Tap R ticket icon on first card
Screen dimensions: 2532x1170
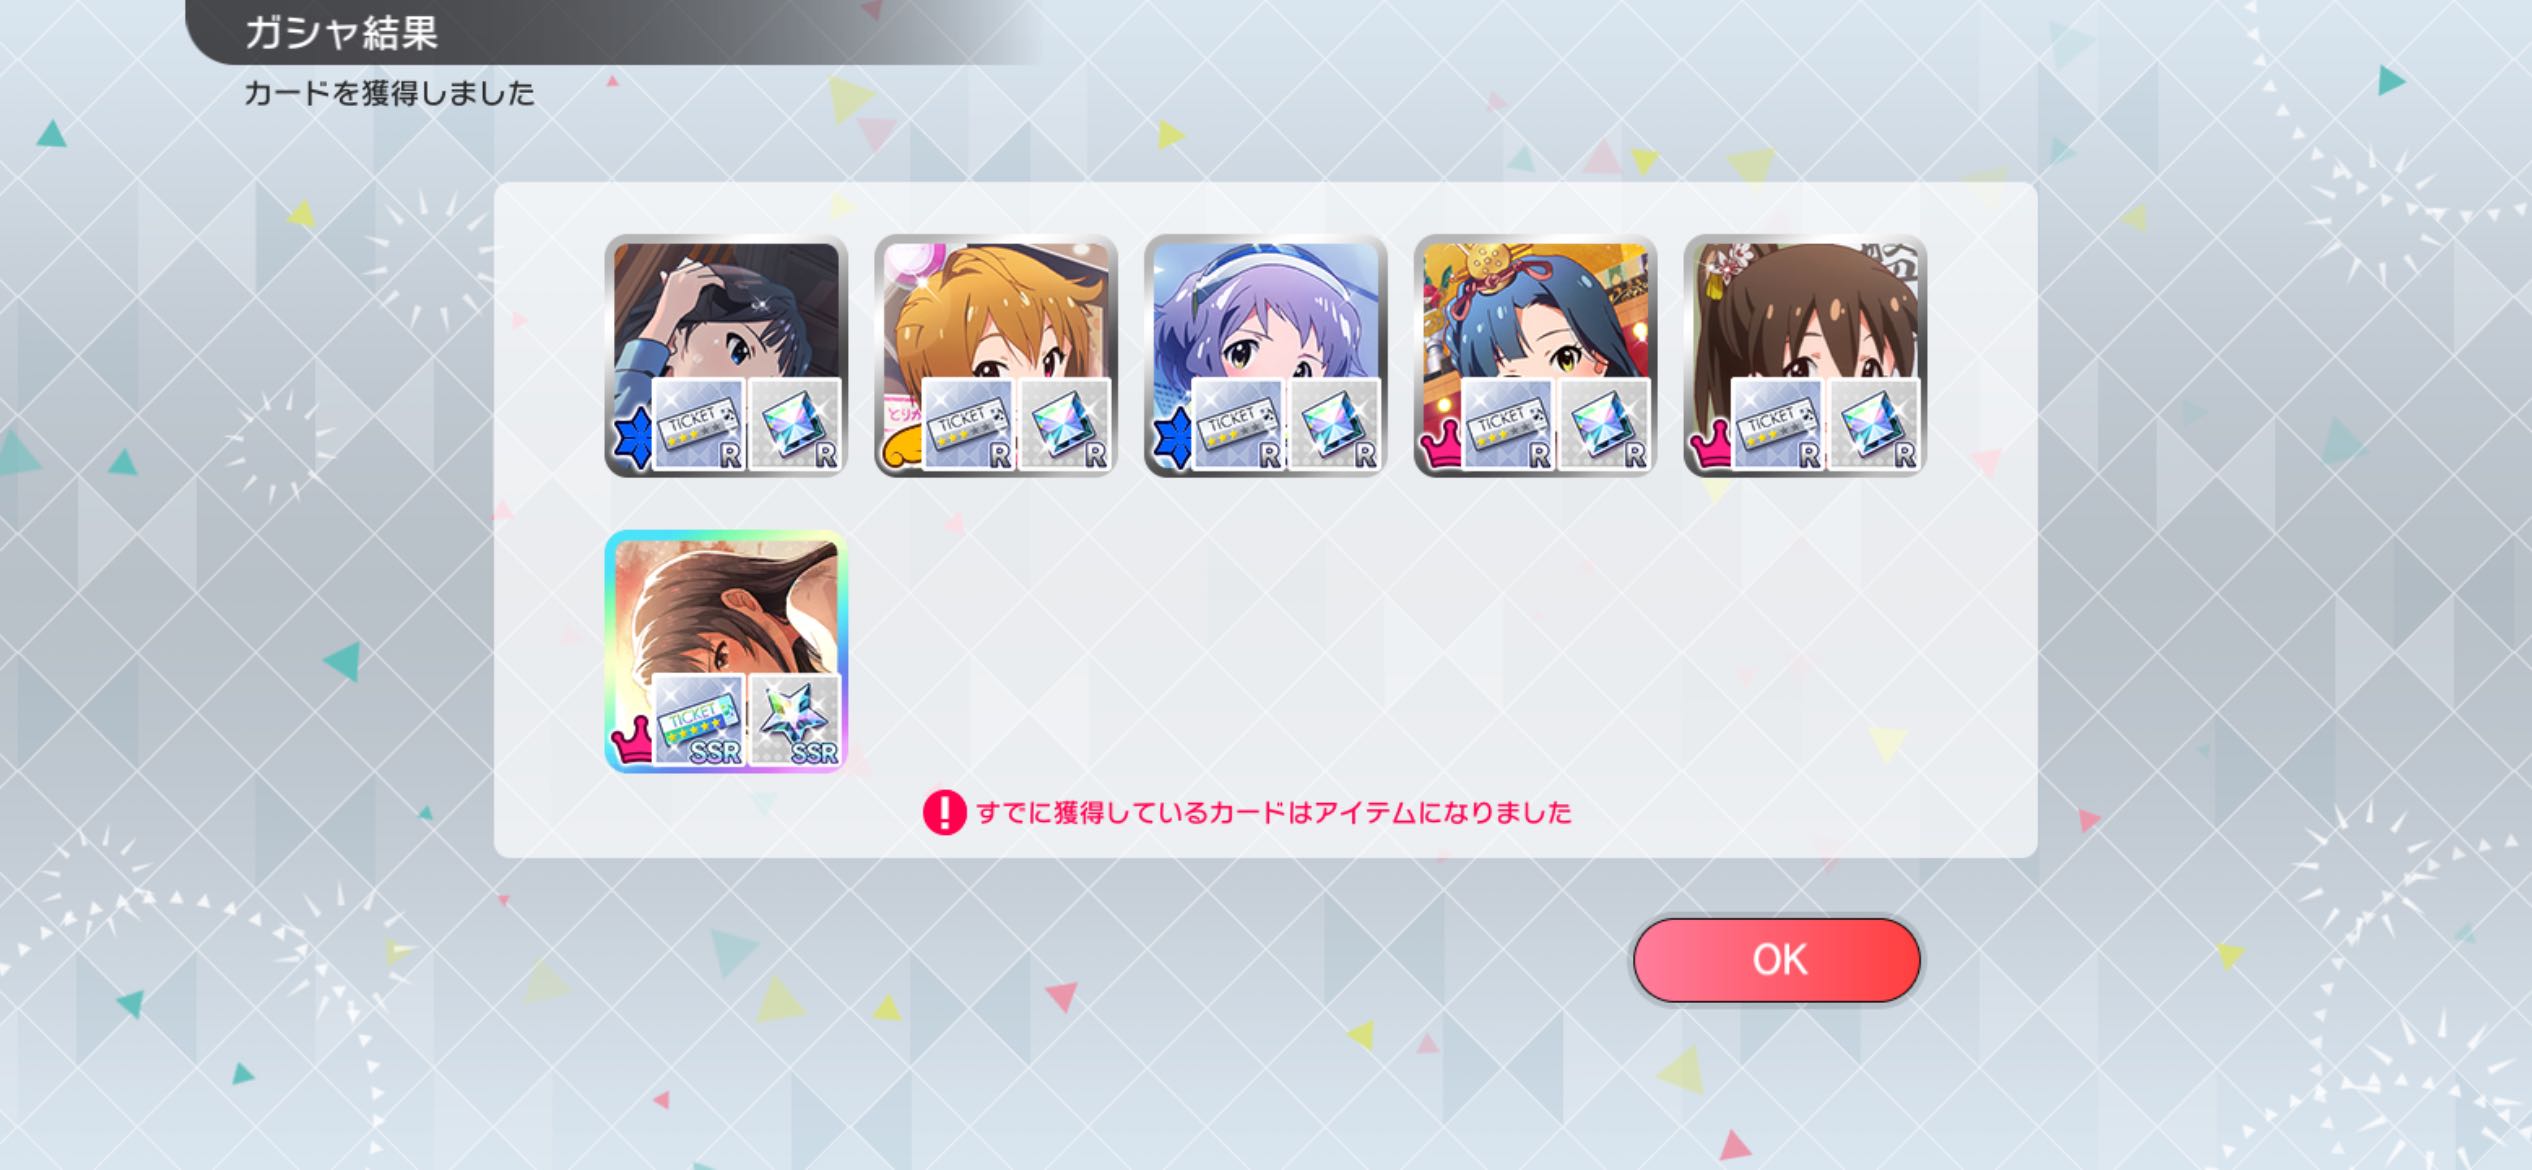(x=699, y=425)
